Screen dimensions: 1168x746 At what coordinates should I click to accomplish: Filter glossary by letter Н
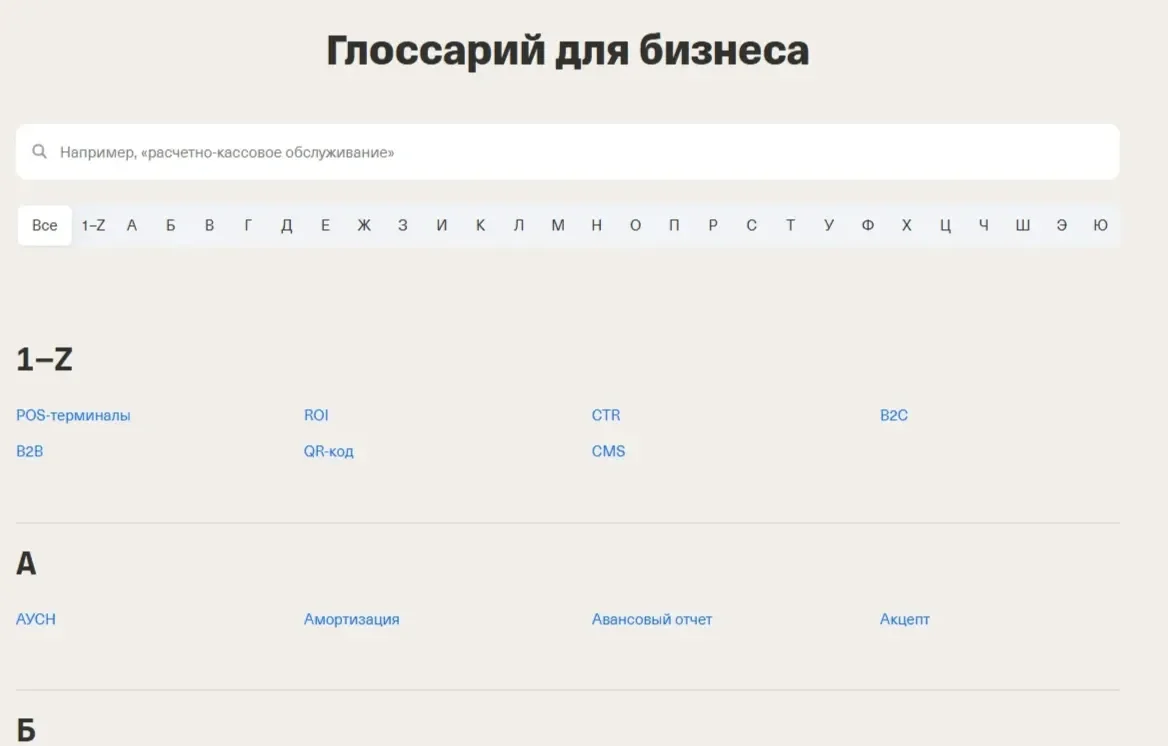coord(597,225)
